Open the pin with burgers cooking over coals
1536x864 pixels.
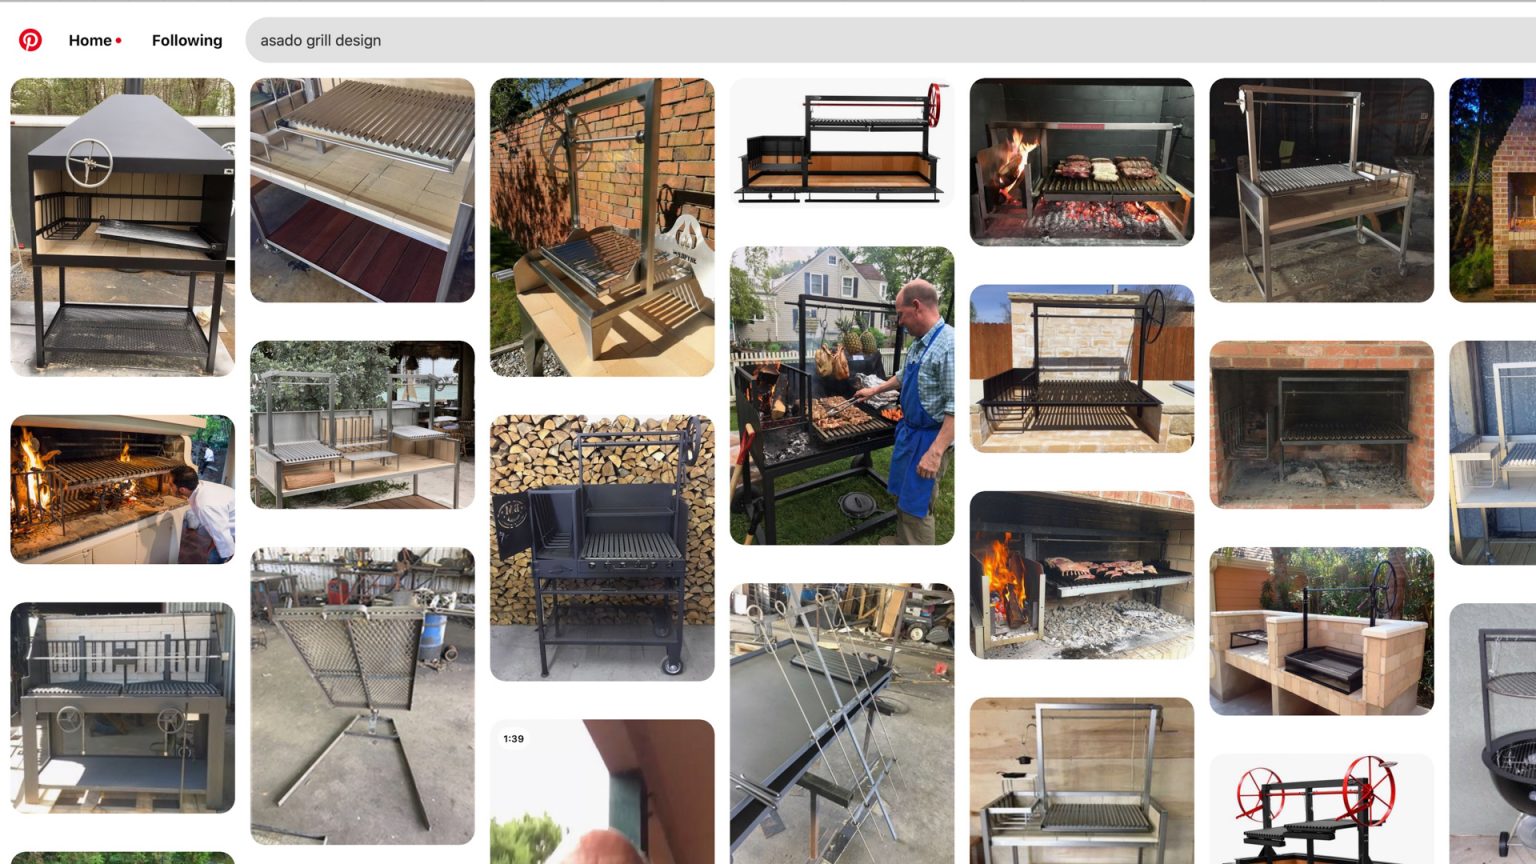pyautogui.click(x=1082, y=162)
